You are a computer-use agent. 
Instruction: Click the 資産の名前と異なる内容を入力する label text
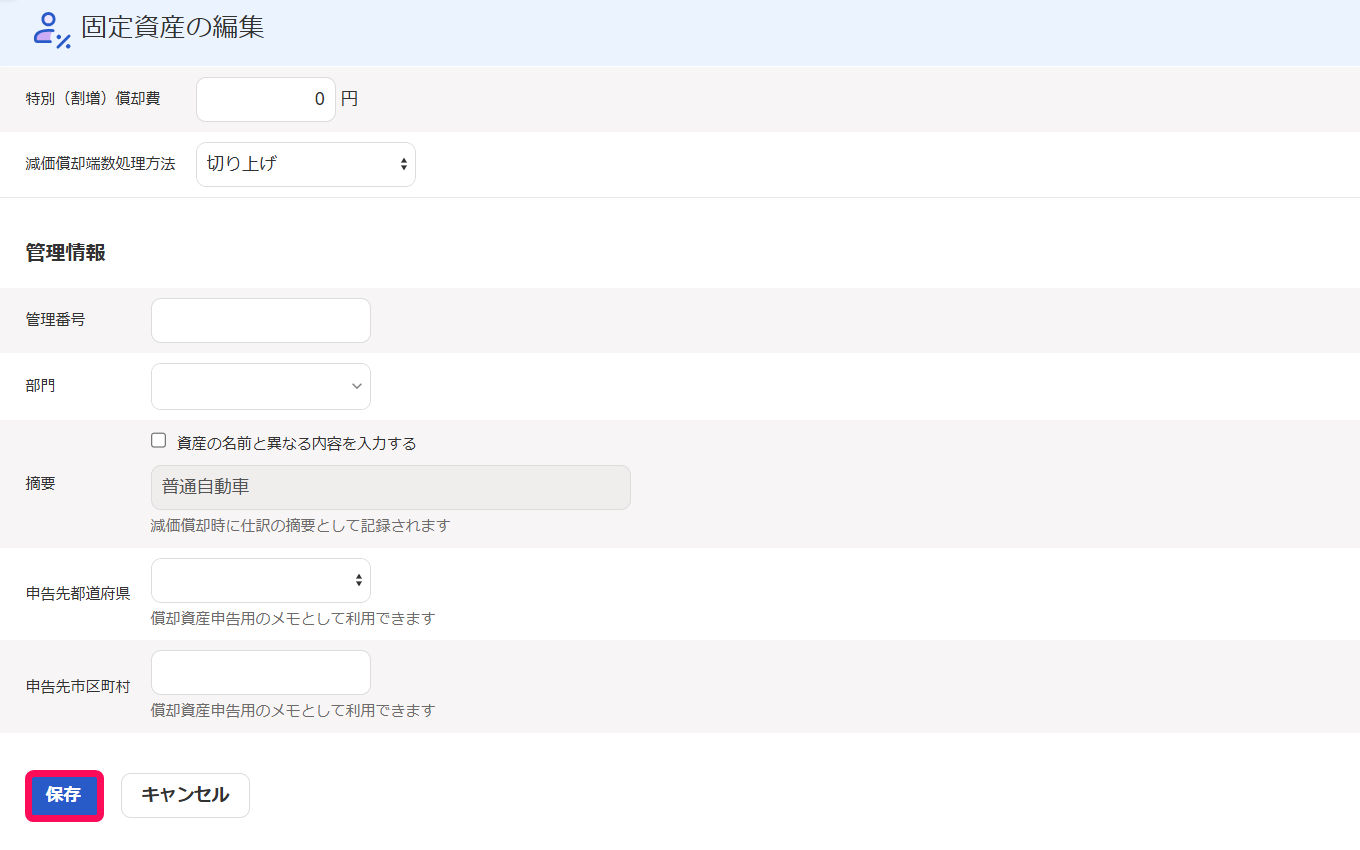(x=297, y=443)
